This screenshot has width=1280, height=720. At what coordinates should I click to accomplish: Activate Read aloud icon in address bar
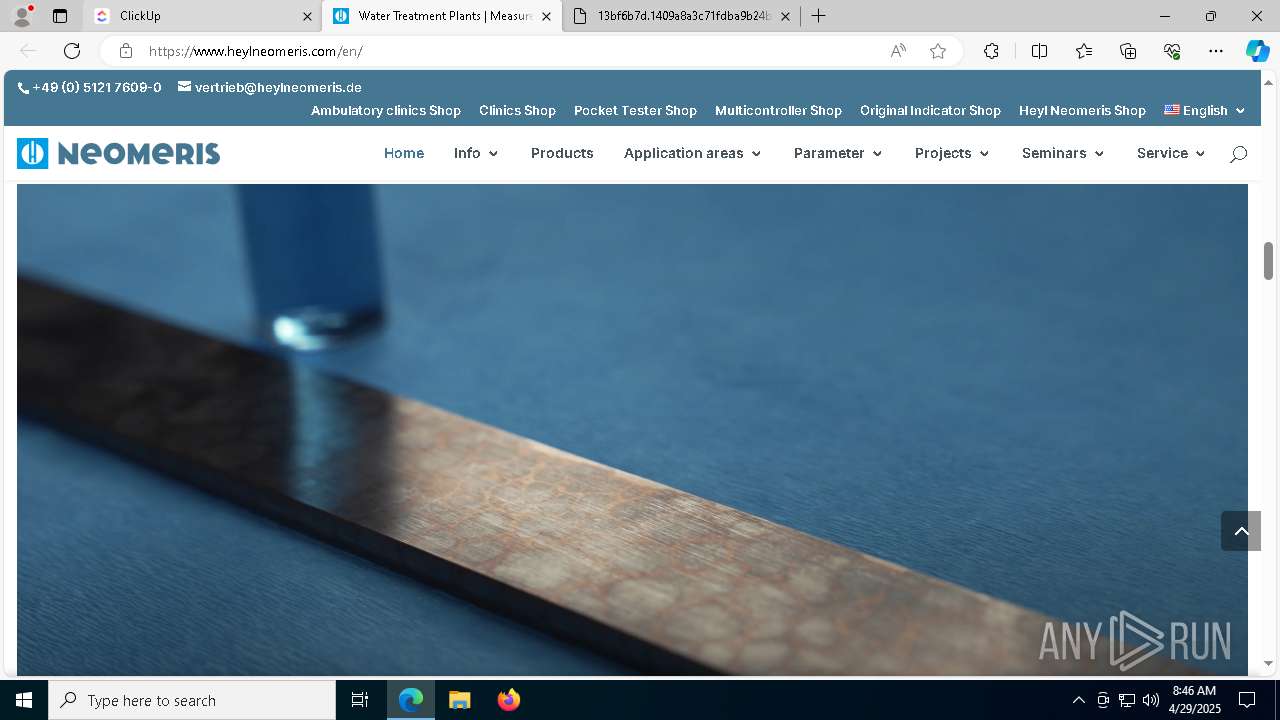tap(898, 51)
